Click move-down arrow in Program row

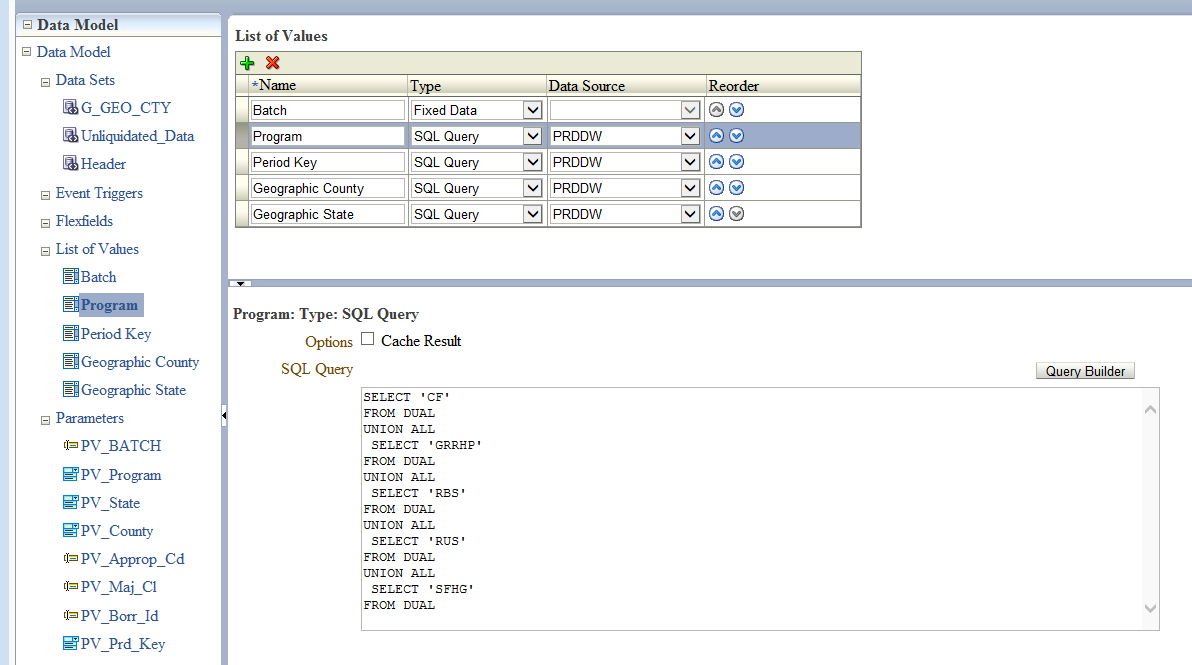point(737,136)
